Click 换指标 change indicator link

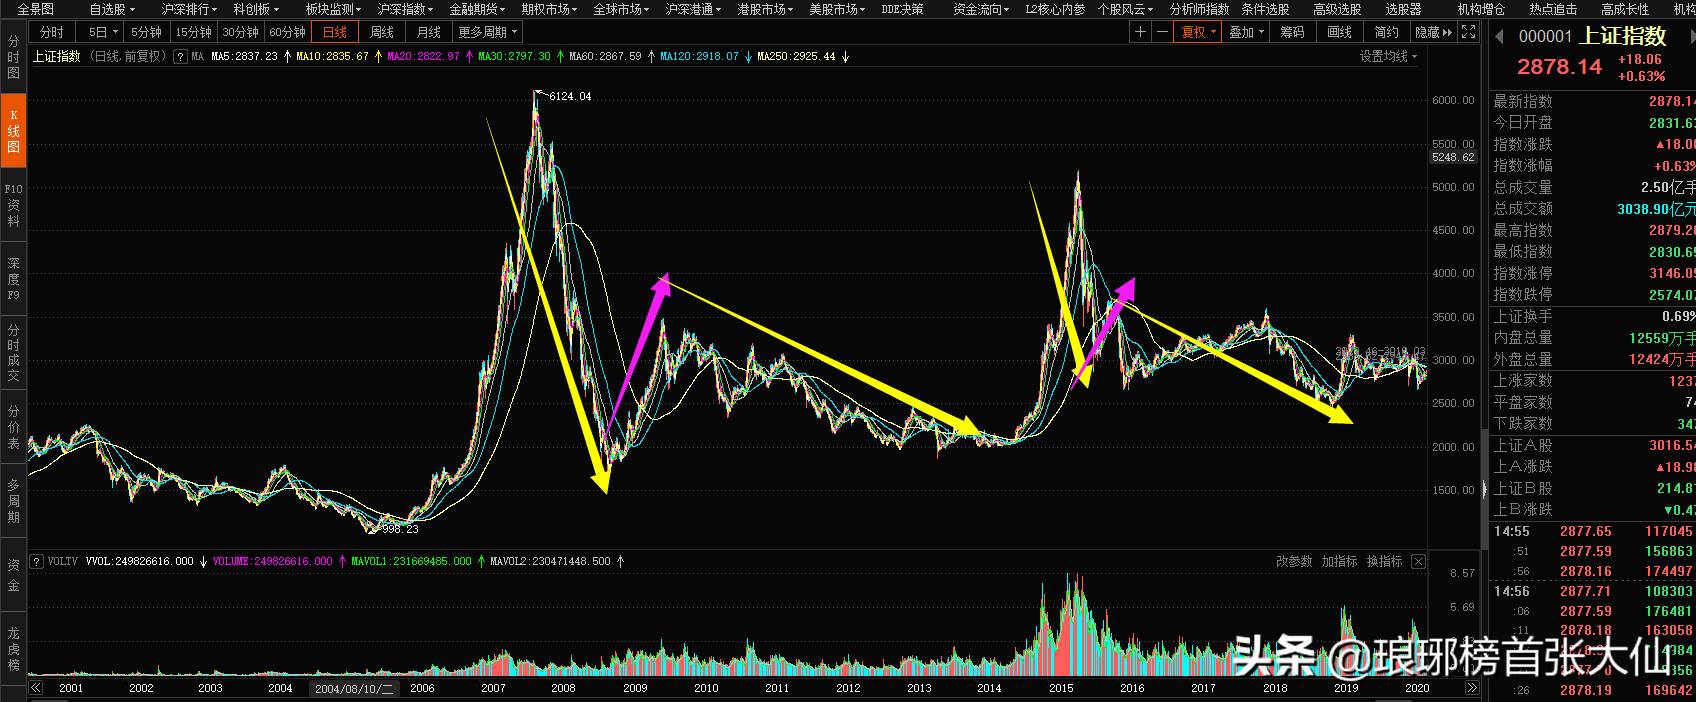1384,562
